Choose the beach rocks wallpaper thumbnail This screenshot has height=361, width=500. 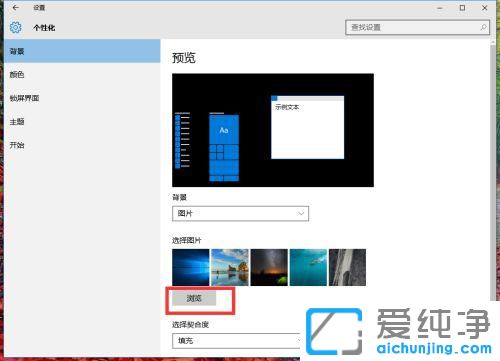[230, 267]
